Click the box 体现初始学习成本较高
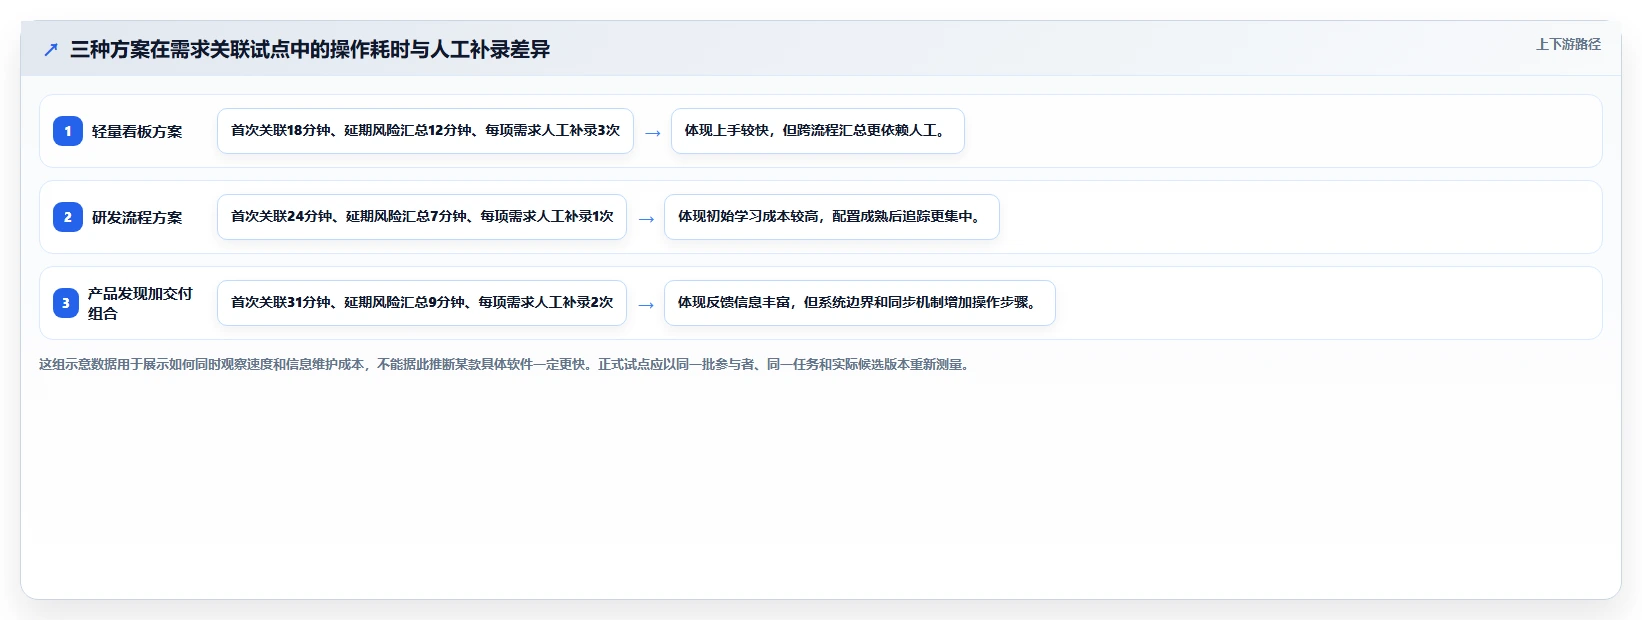Viewport: 1642px width, 620px height. tap(832, 217)
